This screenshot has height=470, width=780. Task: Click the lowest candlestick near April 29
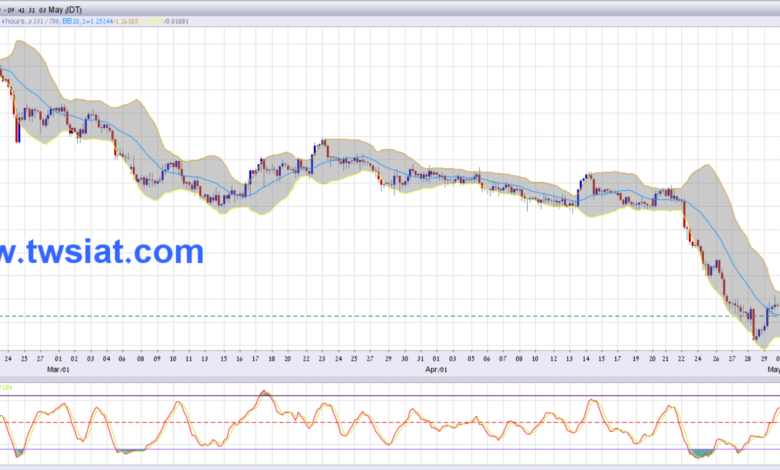click(x=755, y=326)
